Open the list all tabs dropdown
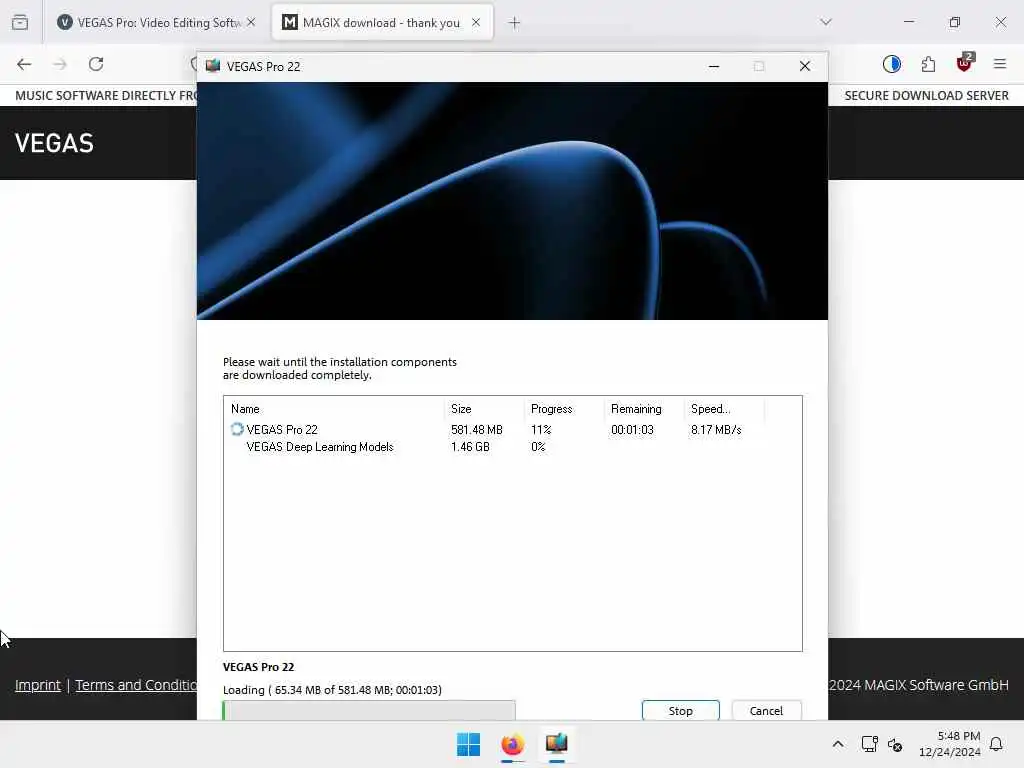Viewport: 1024px width, 768px height. point(826,22)
